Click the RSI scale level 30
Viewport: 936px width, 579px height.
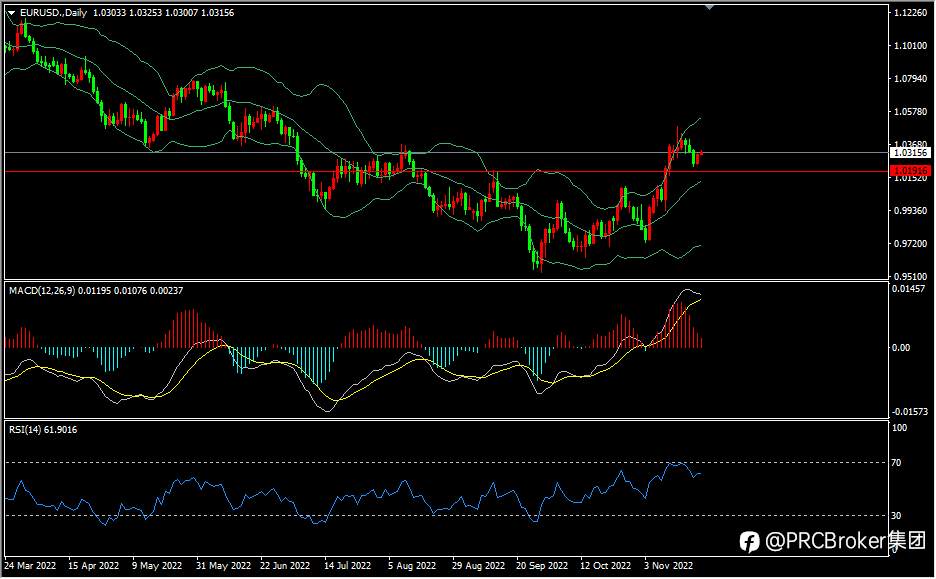(x=896, y=516)
